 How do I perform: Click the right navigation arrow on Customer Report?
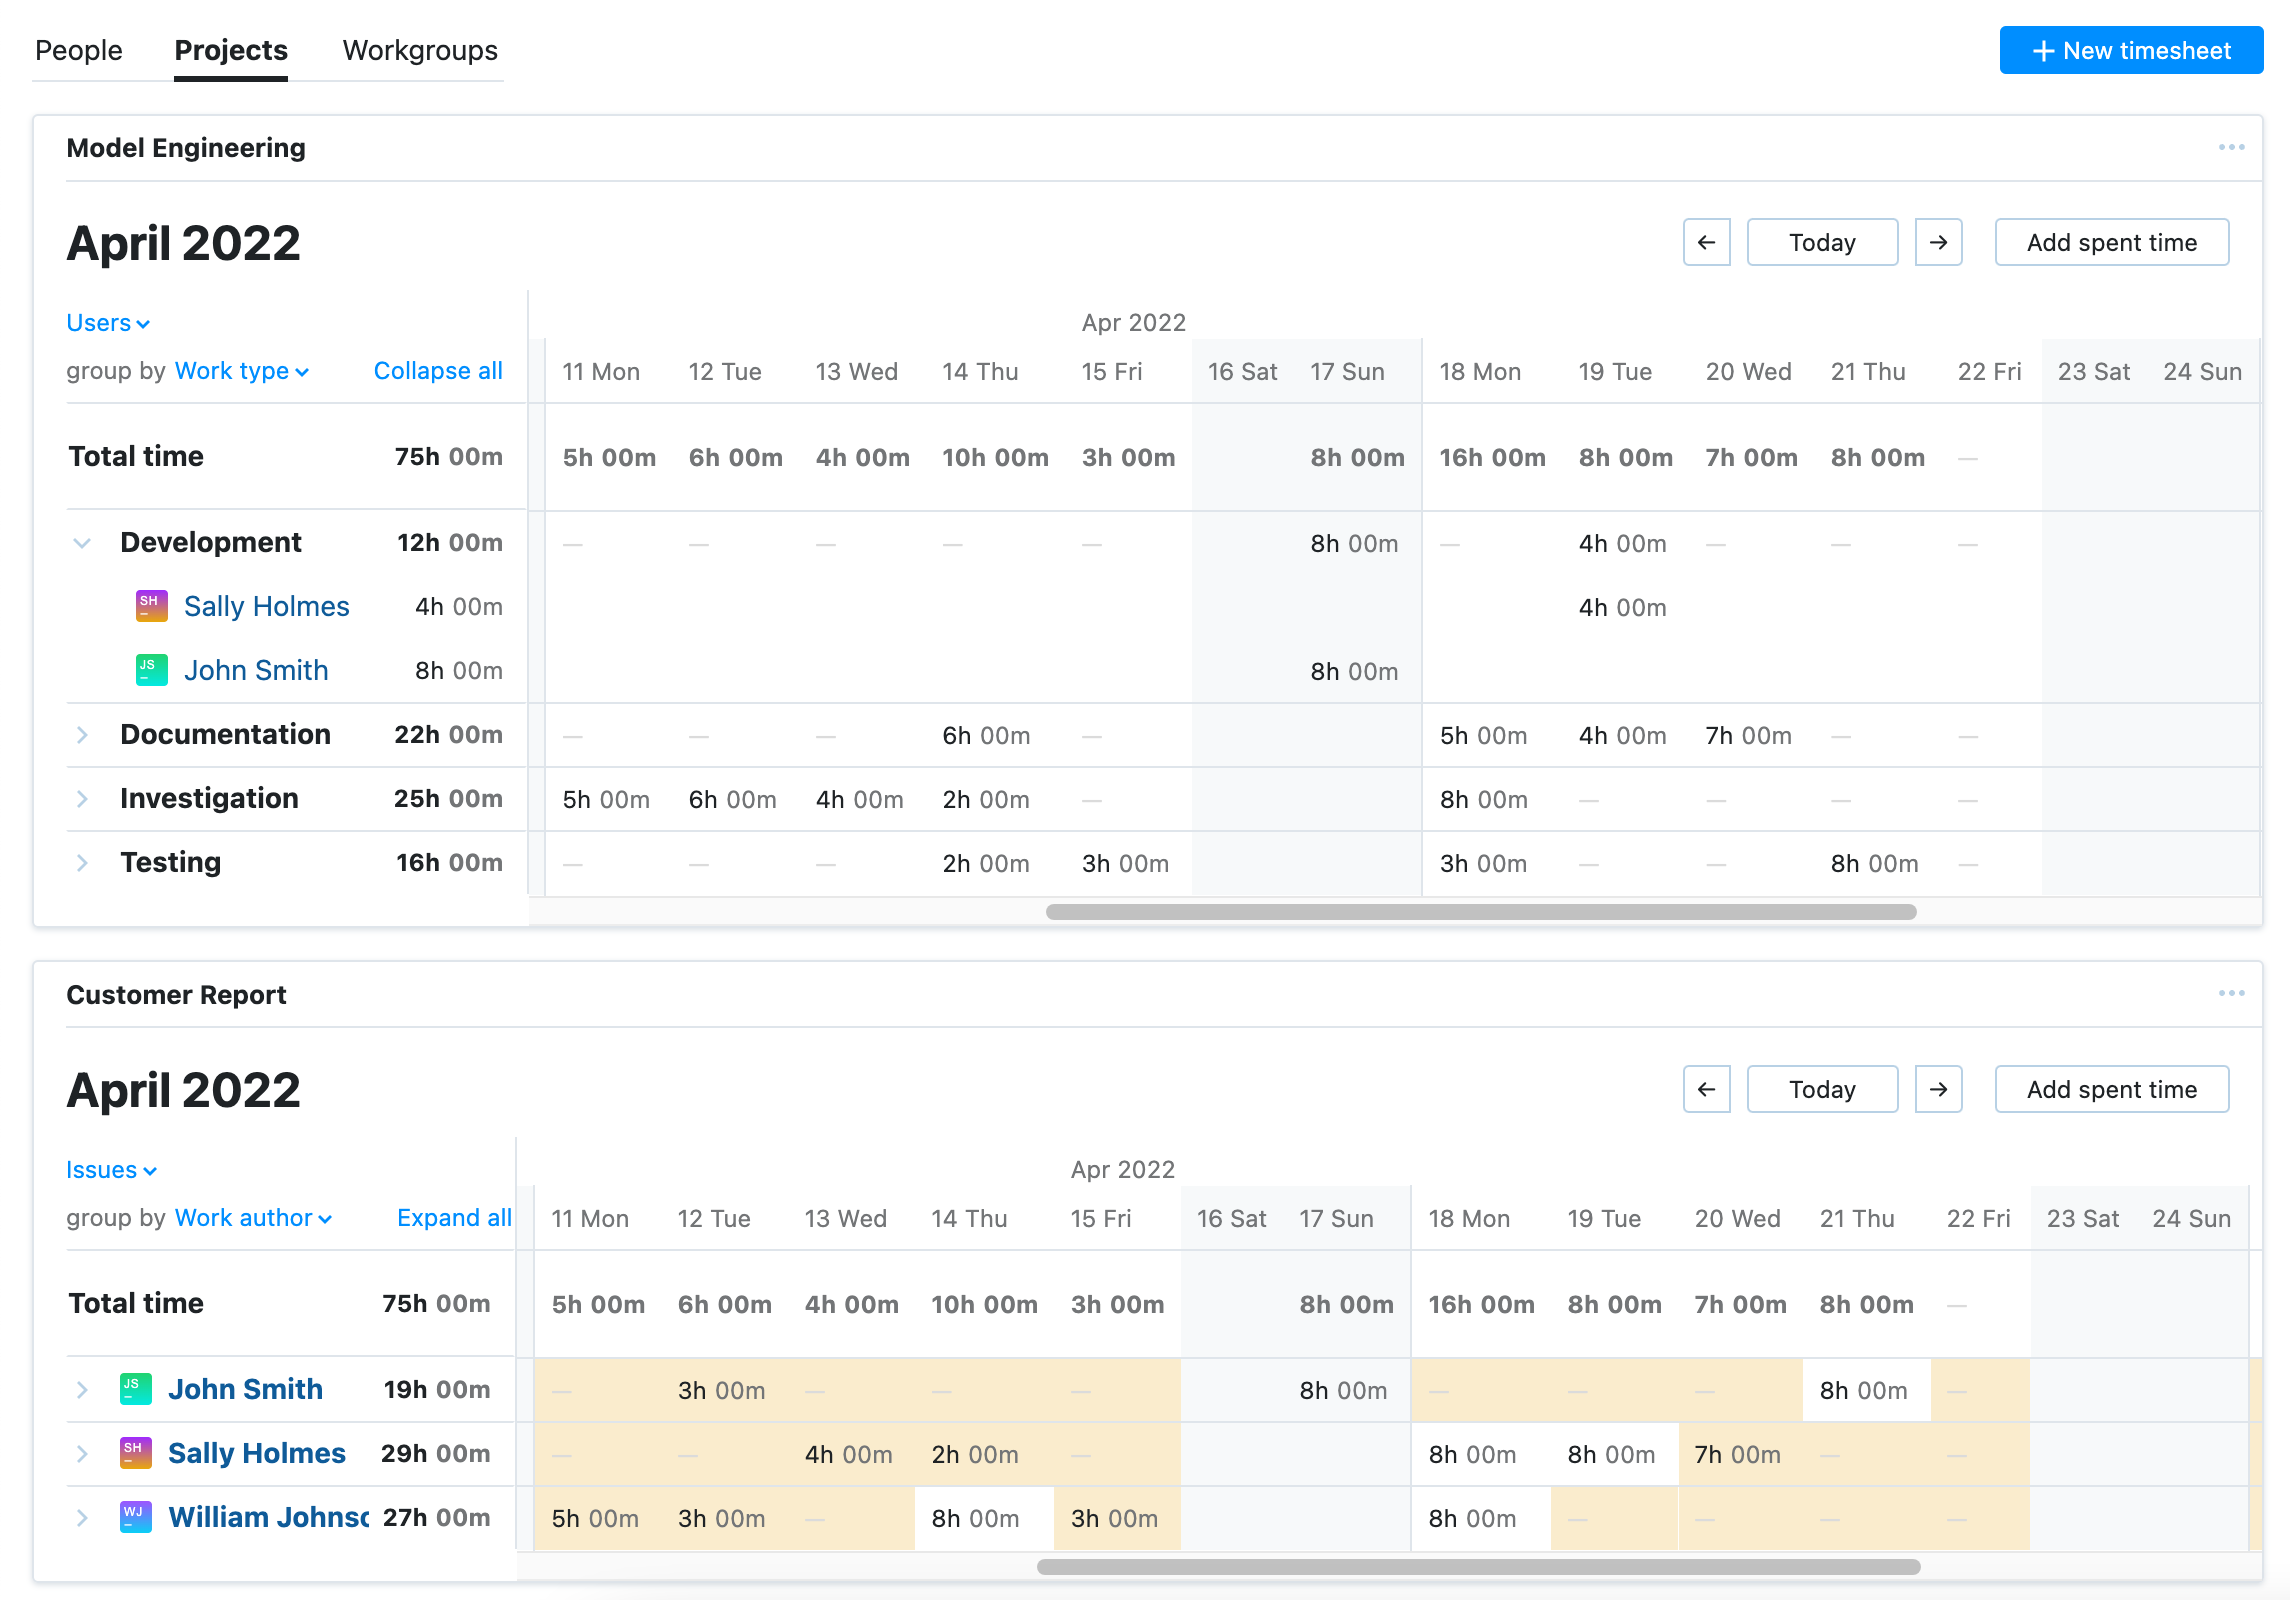click(x=1939, y=1089)
